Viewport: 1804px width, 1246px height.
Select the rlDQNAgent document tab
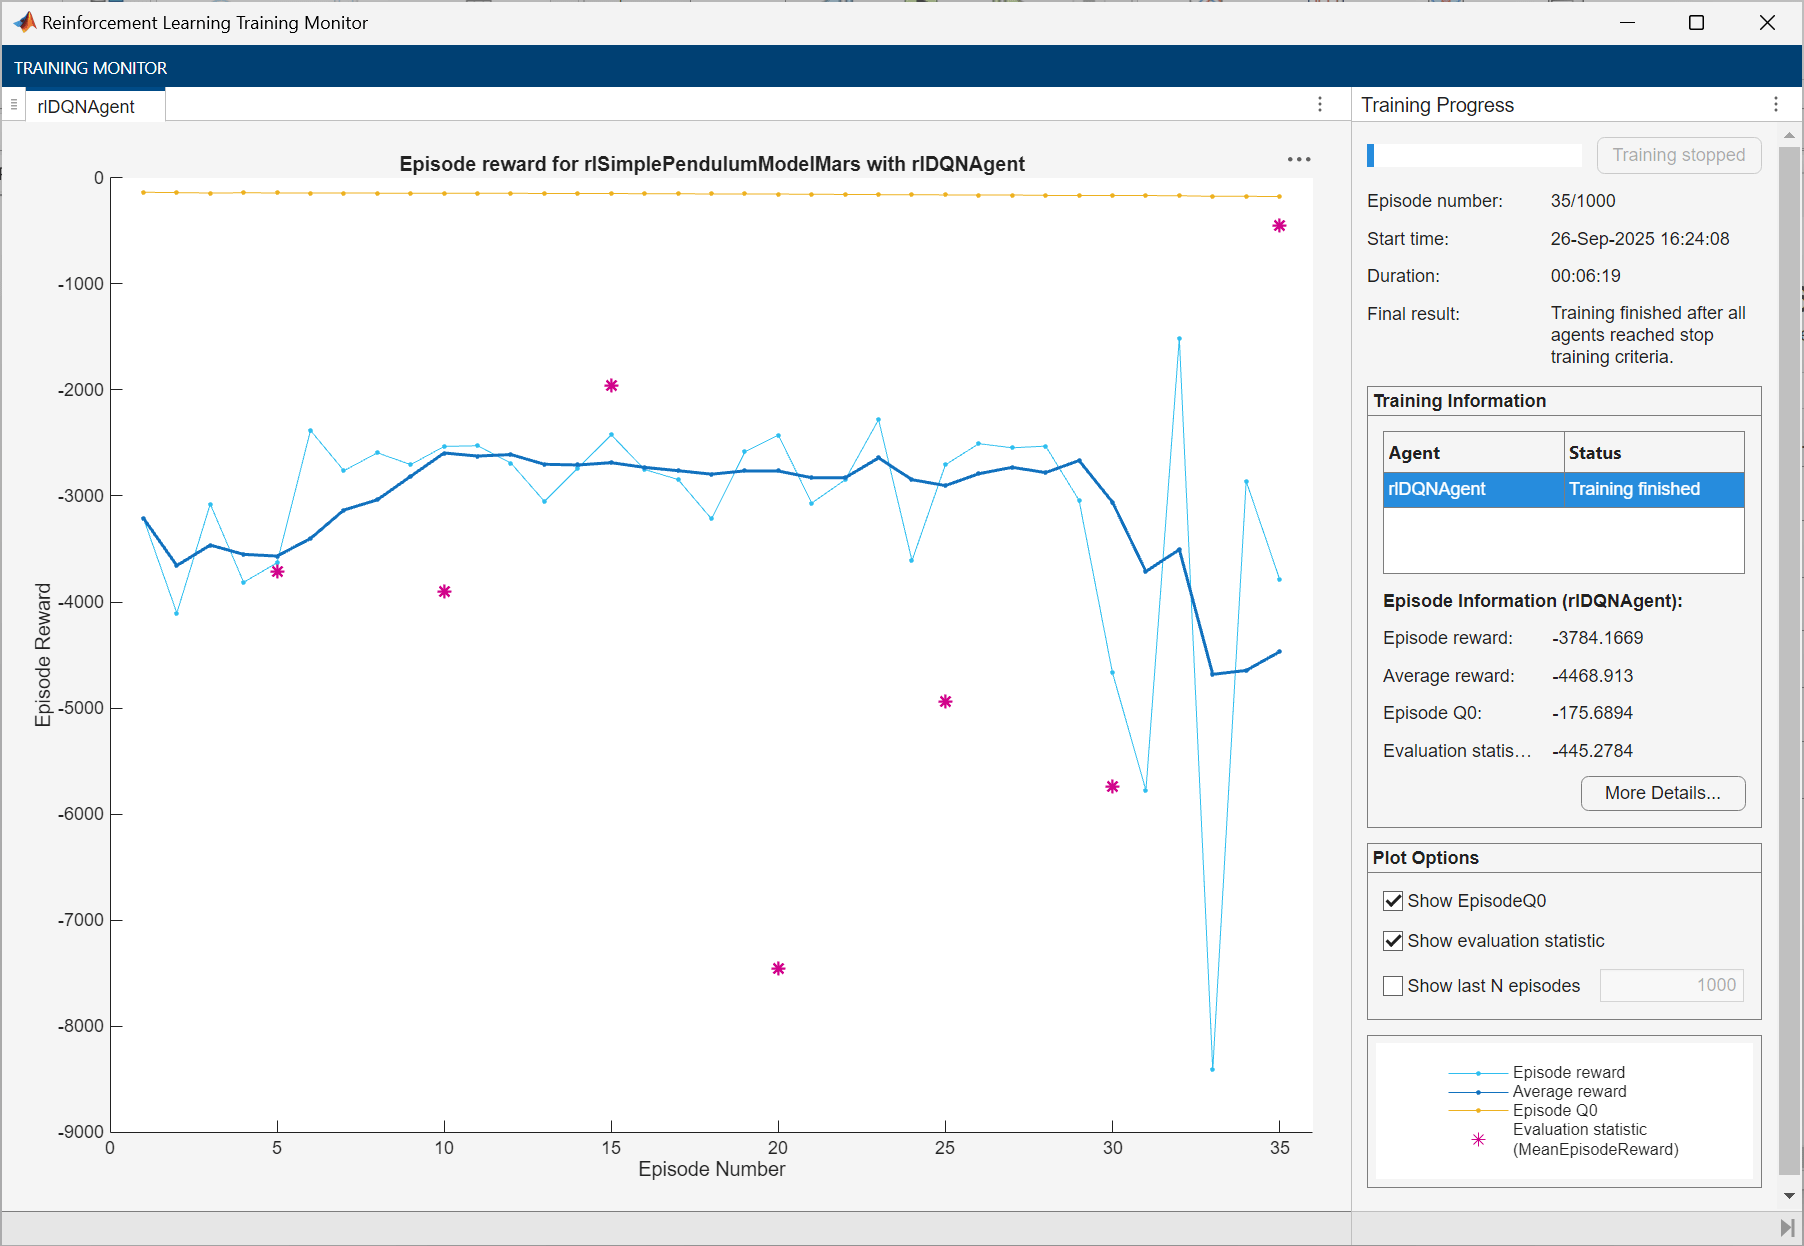coord(86,107)
